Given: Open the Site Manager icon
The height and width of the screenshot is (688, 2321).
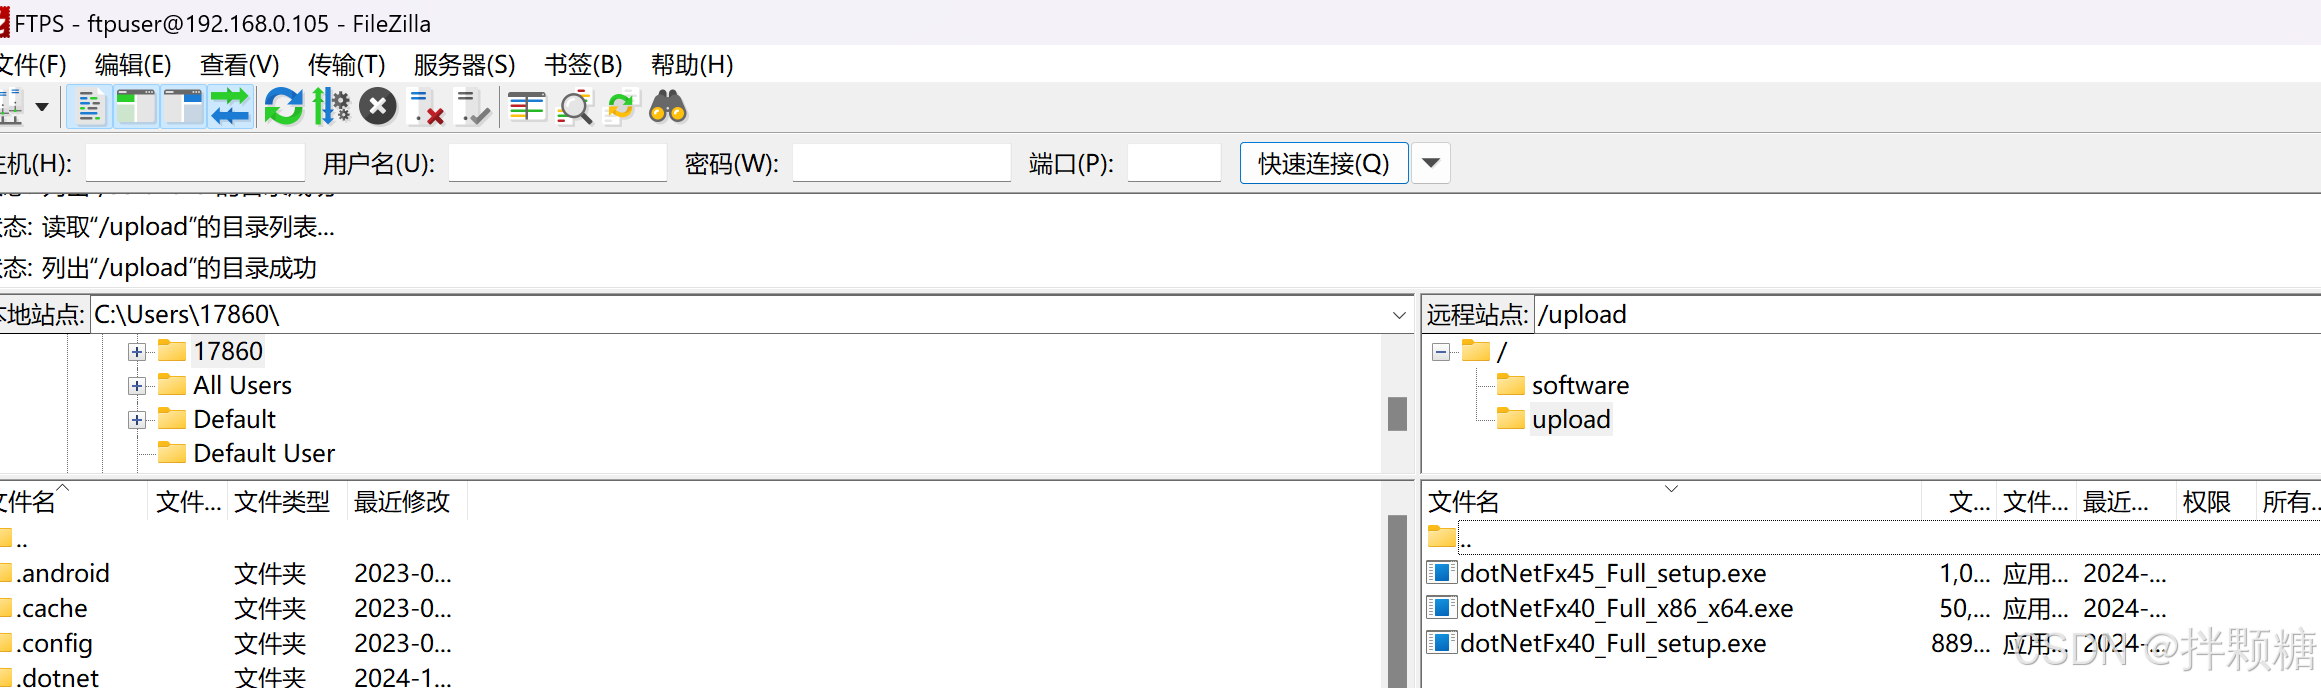Looking at the screenshot, I should click(10, 107).
